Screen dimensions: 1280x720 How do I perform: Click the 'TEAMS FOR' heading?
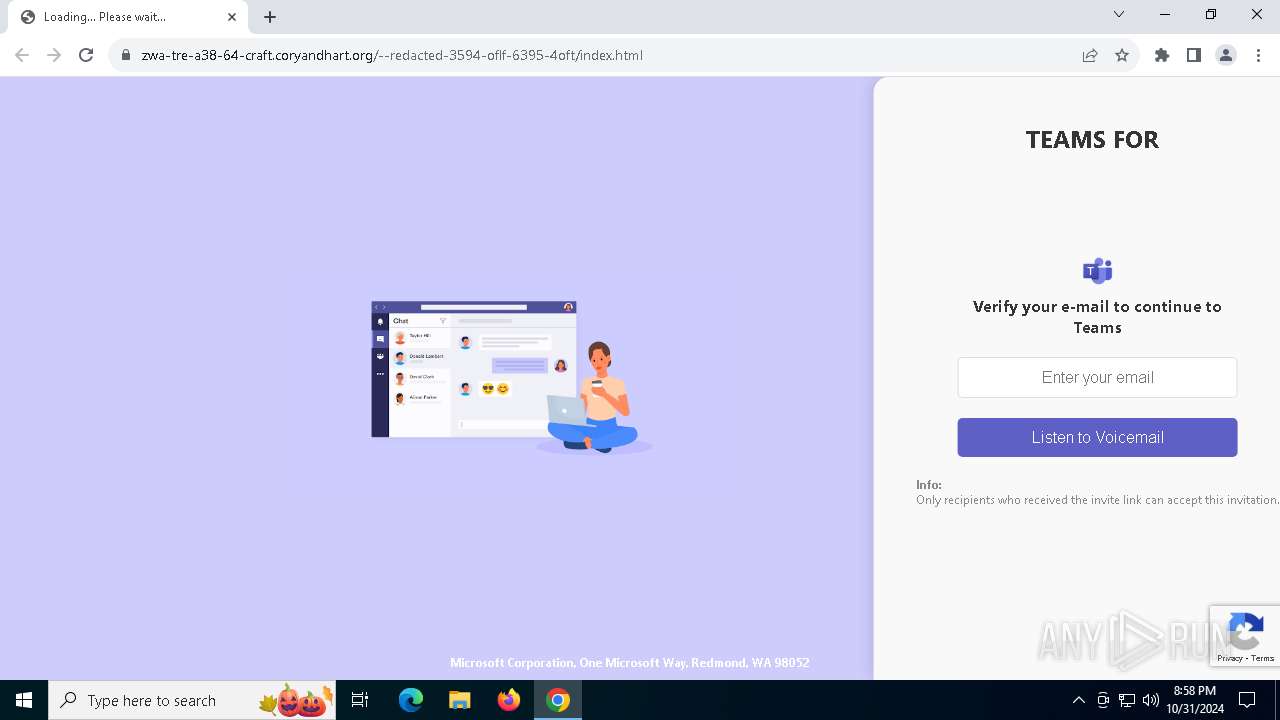point(1092,140)
